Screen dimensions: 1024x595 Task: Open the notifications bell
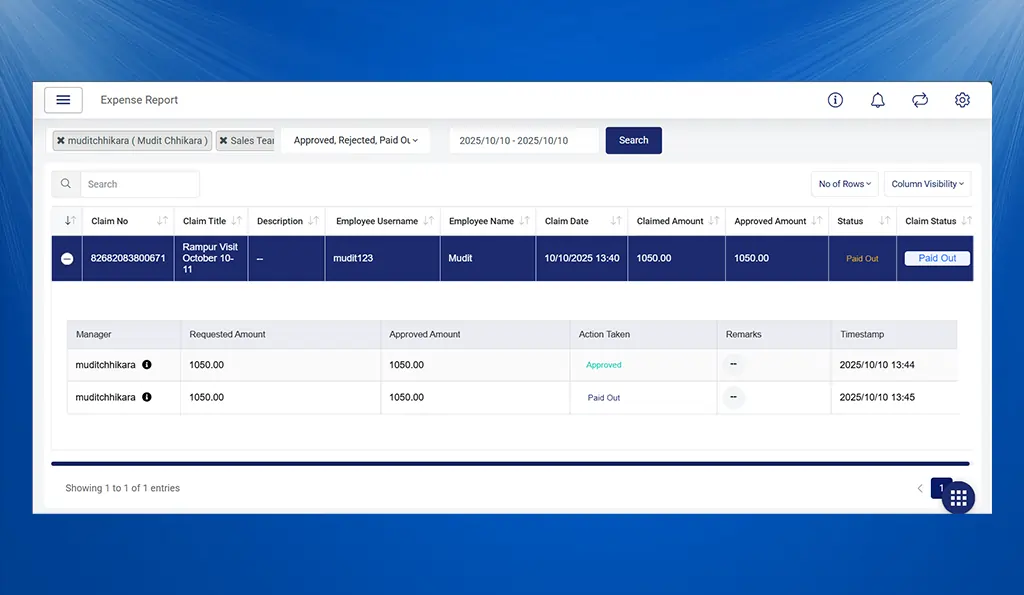[x=877, y=100]
